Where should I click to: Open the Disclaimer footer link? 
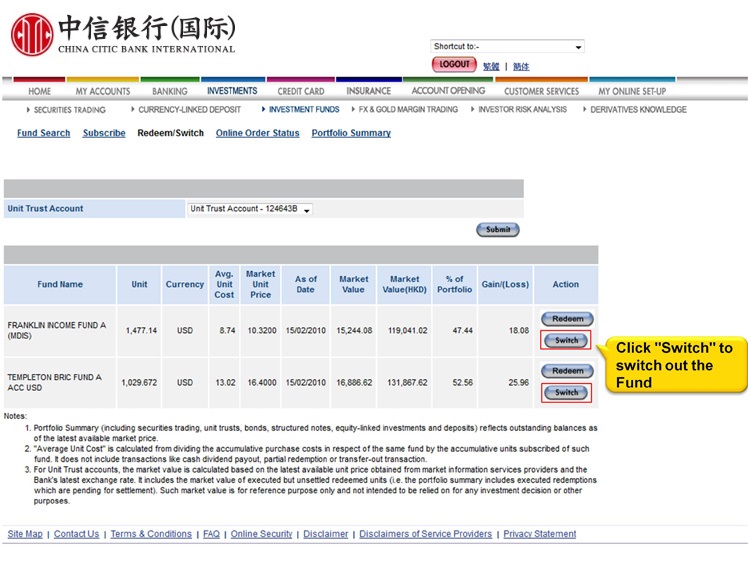tap(326, 534)
